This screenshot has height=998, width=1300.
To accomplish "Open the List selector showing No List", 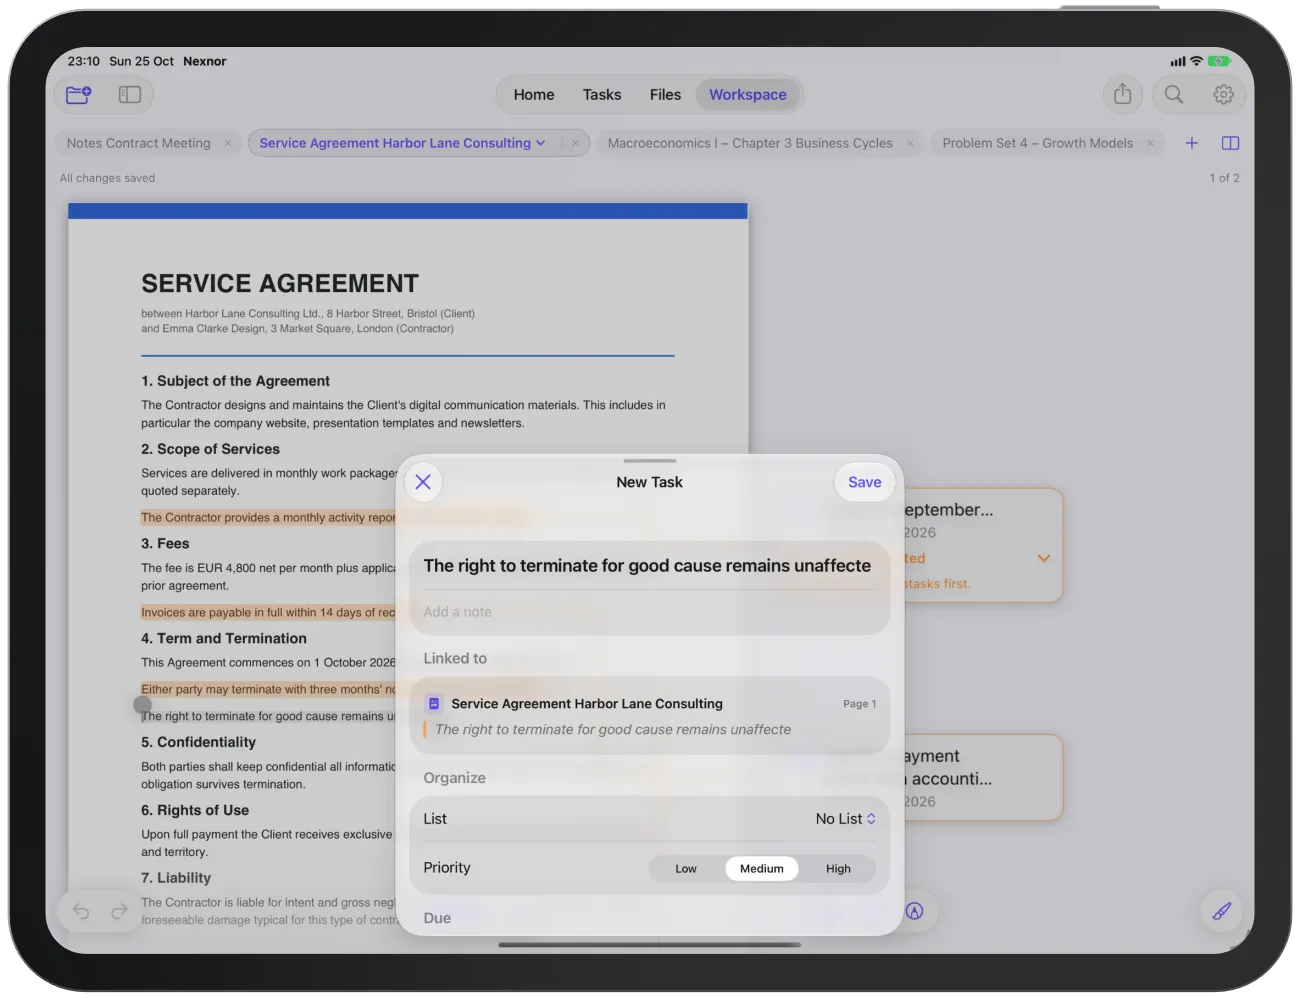I will [x=846, y=819].
